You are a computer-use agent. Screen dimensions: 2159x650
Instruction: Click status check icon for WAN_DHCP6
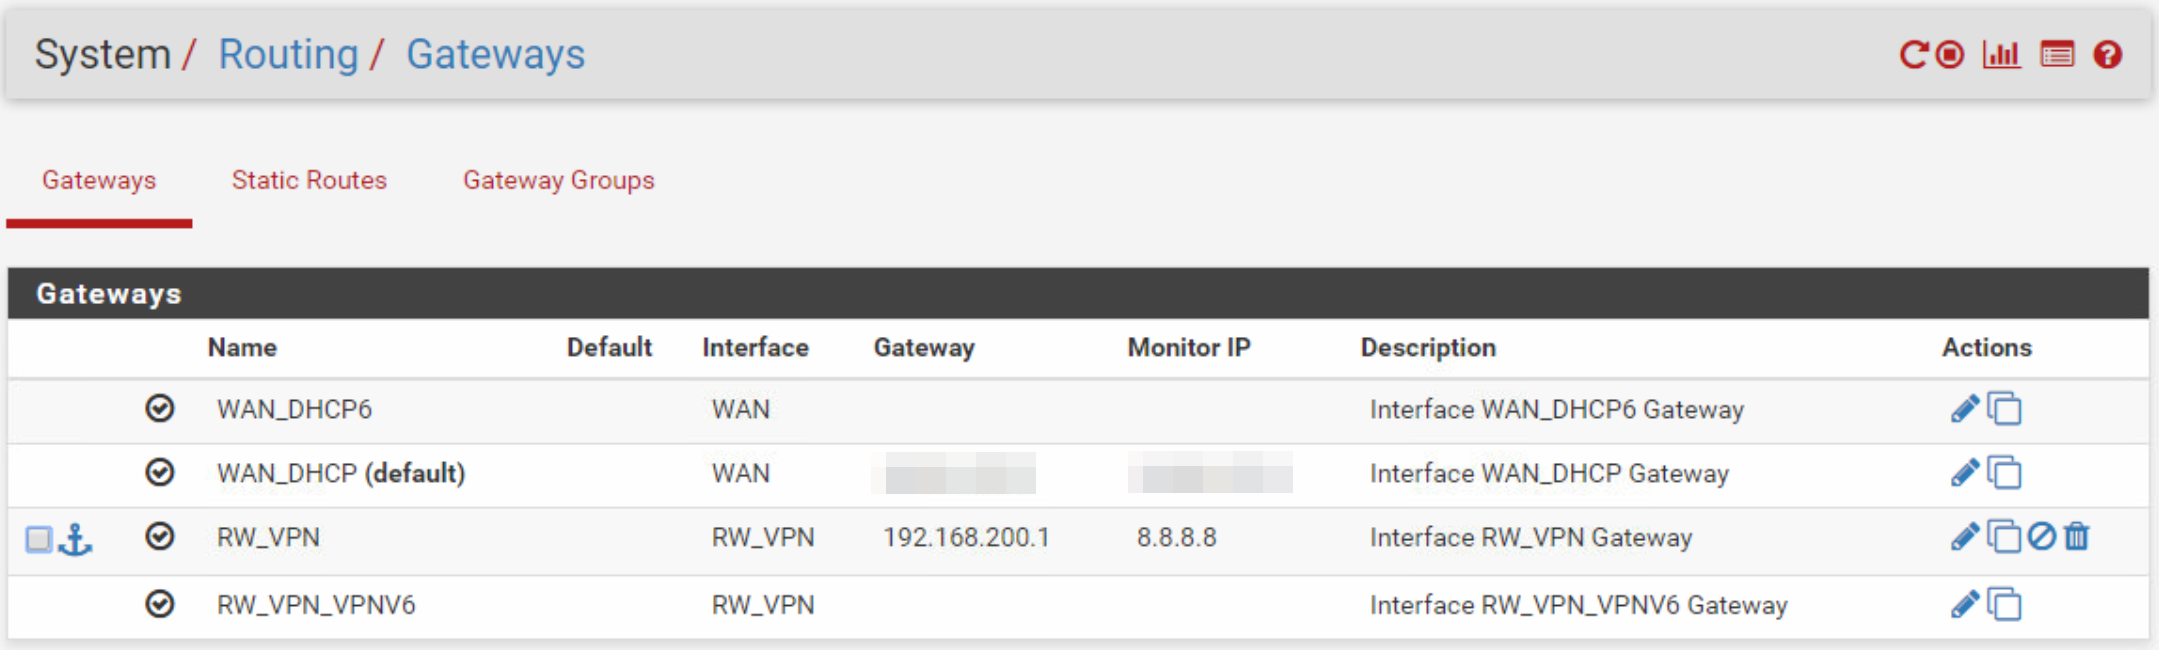tap(160, 408)
